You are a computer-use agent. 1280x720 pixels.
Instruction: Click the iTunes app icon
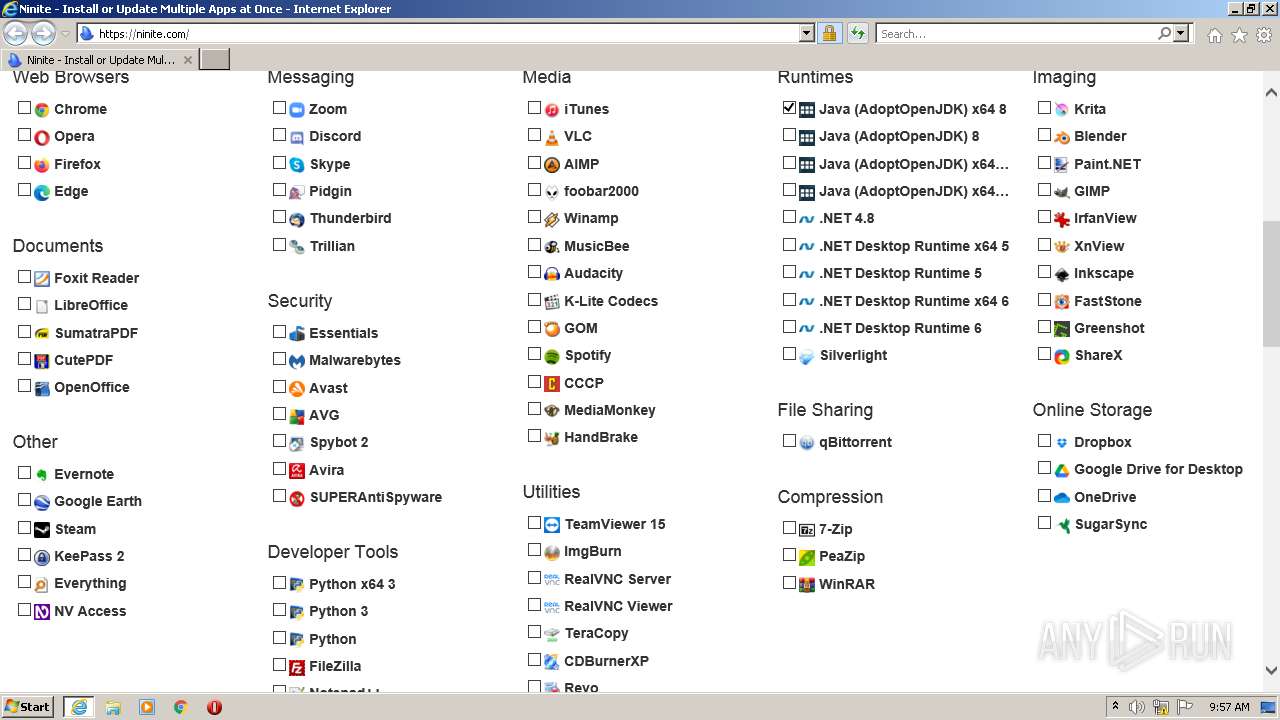[552, 110]
